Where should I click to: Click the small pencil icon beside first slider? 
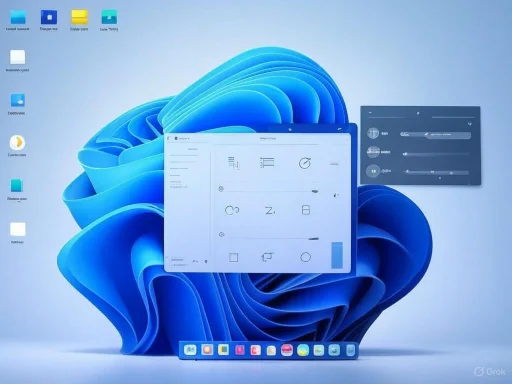click(x=336, y=195)
